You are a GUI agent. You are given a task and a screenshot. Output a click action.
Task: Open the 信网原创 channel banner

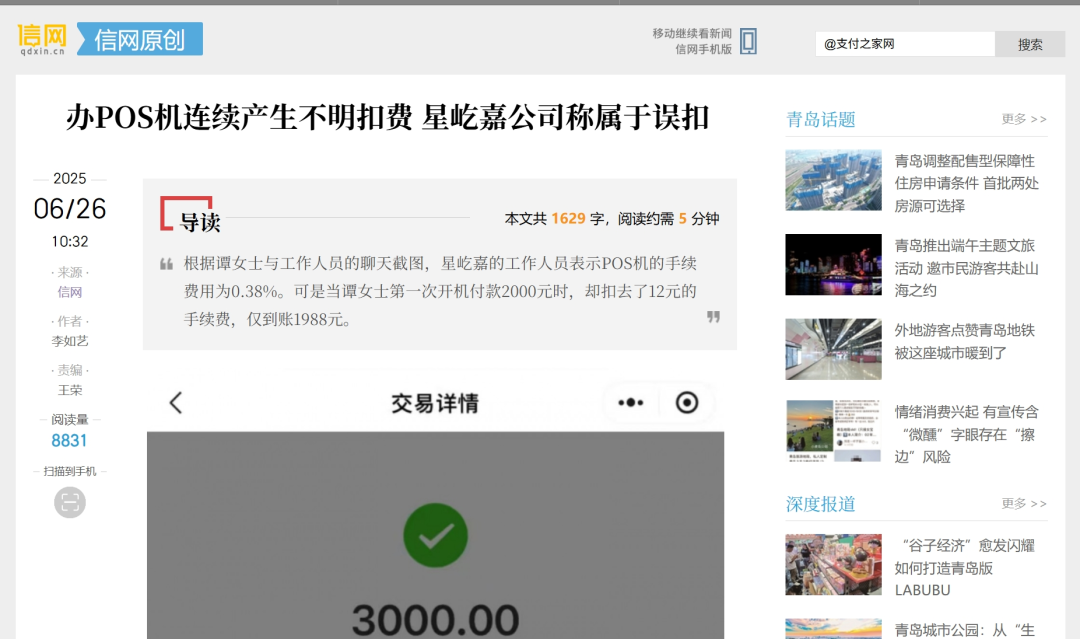[x=140, y=39]
